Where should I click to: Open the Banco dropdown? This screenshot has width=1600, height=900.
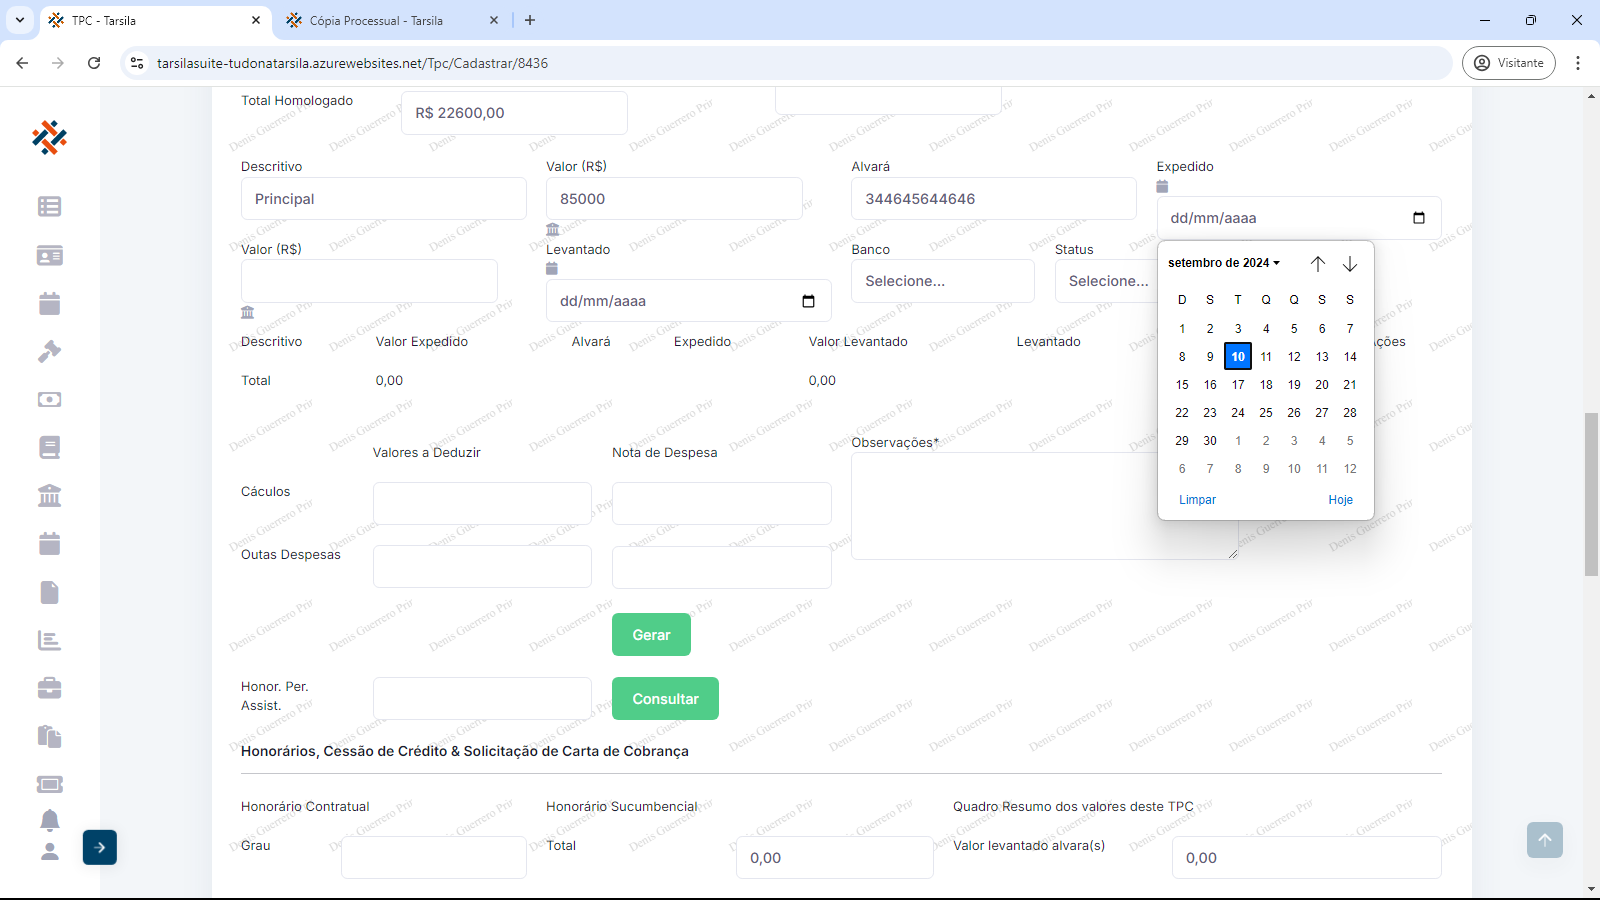coord(942,281)
